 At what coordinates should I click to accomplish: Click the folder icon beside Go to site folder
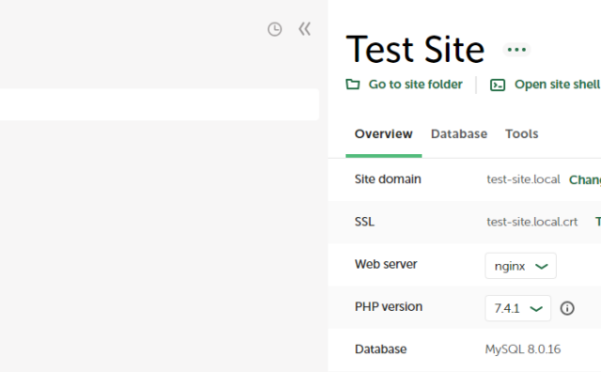[x=353, y=84]
